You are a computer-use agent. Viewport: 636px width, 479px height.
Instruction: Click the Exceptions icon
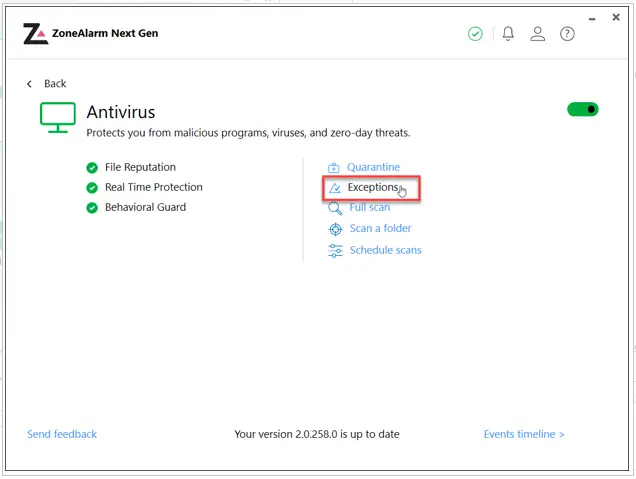[x=335, y=188]
